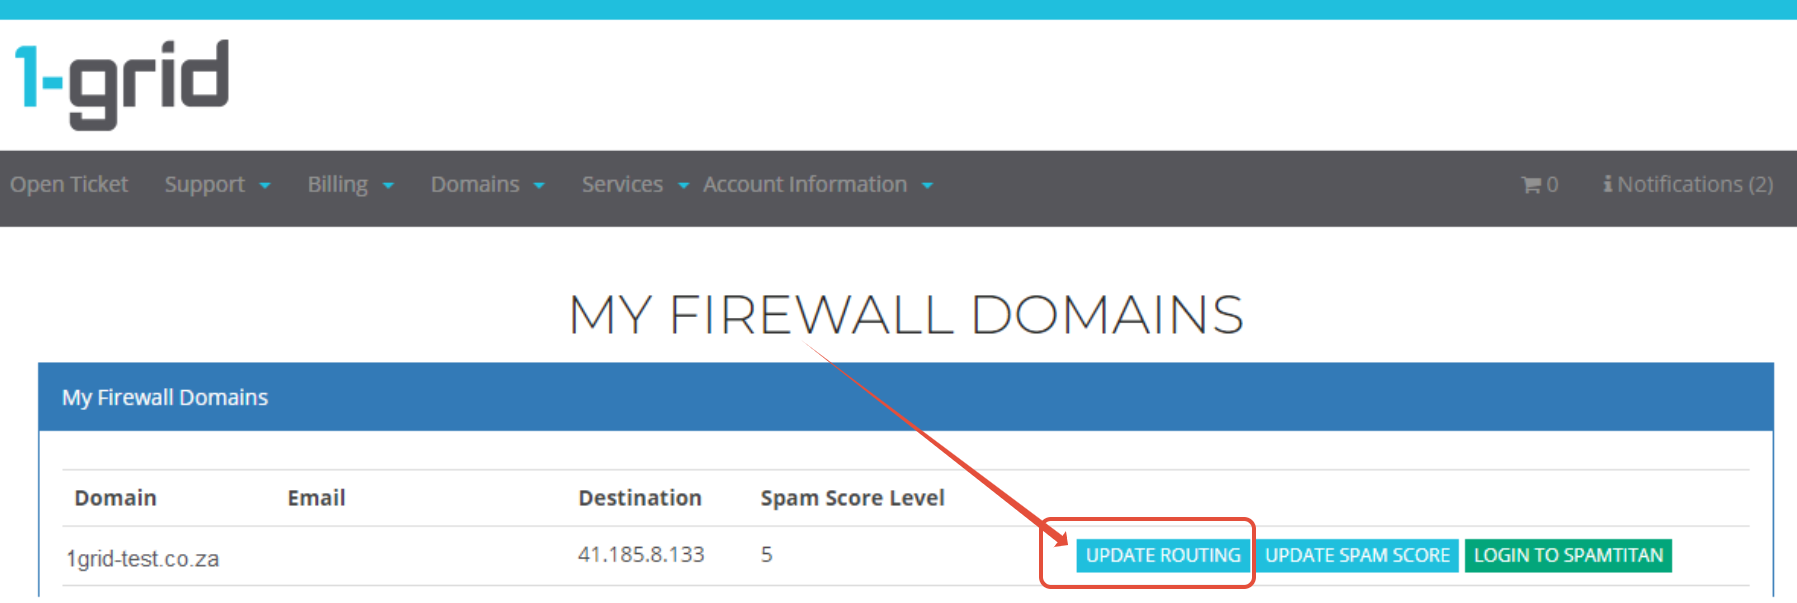Click the Email column header
The height and width of the screenshot is (603, 1797).
click(x=316, y=498)
